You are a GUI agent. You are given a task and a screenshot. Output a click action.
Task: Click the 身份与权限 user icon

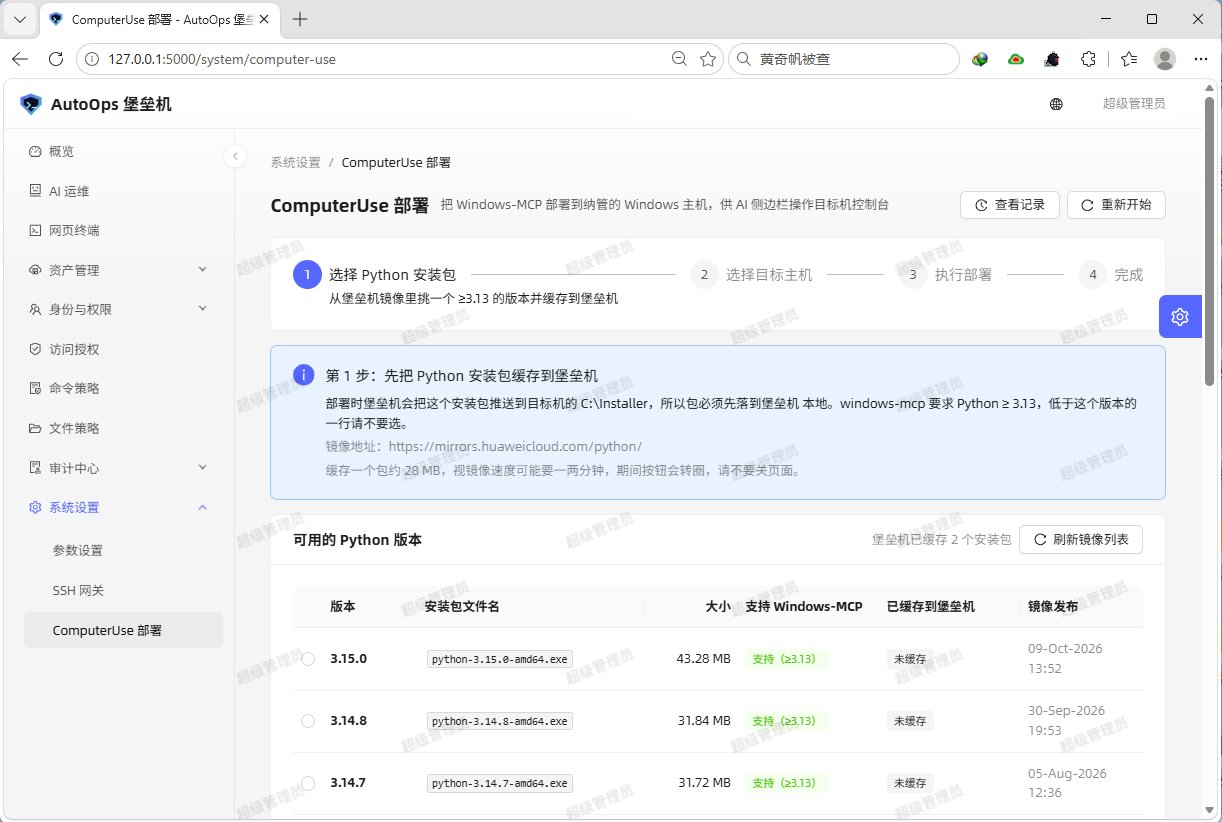[35, 309]
